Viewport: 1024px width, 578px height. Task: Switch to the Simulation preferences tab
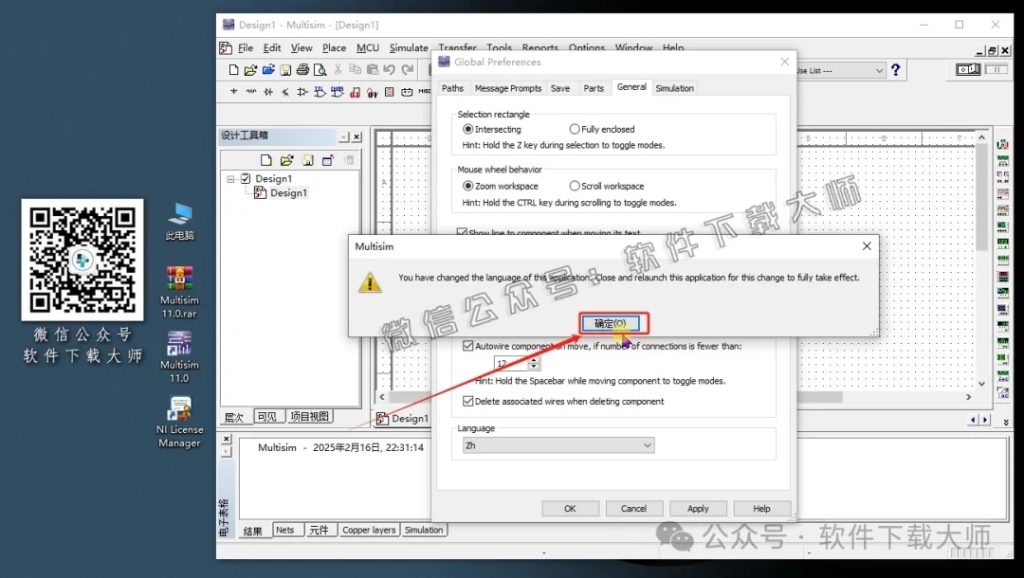coord(674,88)
